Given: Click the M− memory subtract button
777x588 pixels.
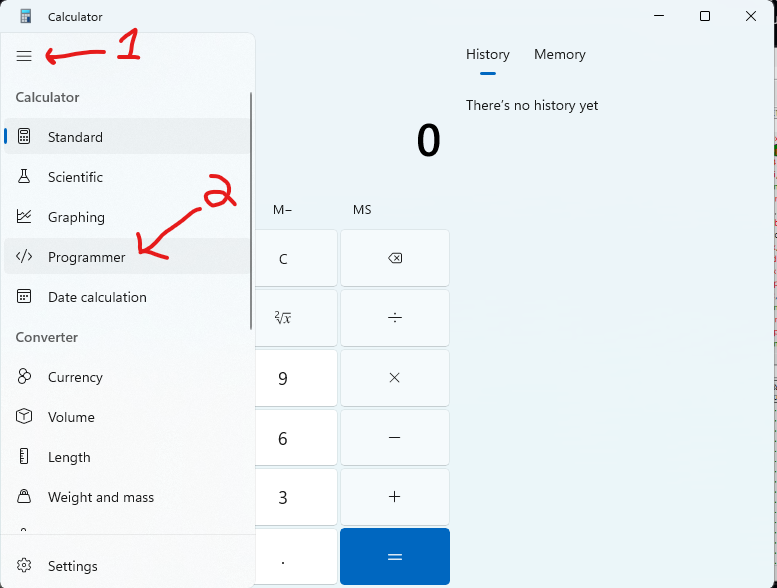Looking at the screenshot, I should pyautogui.click(x=282, y=210).
